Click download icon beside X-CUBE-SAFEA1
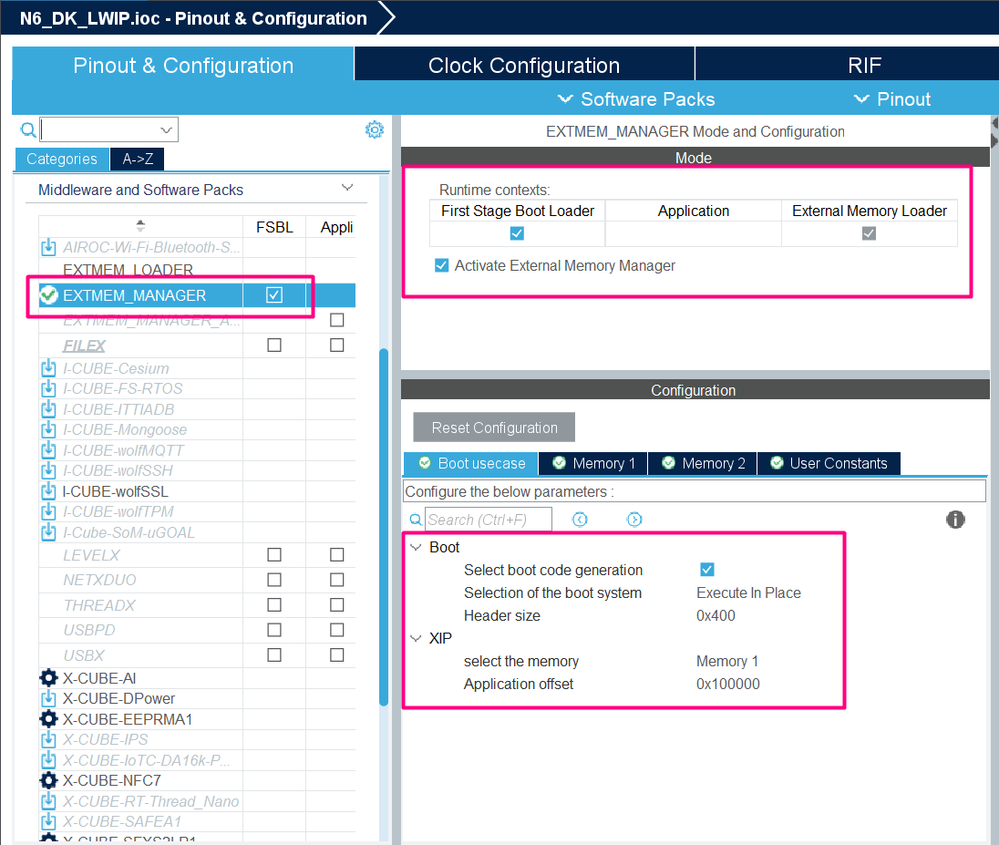Screen dimensions: 999x845 tap(48, 821)
